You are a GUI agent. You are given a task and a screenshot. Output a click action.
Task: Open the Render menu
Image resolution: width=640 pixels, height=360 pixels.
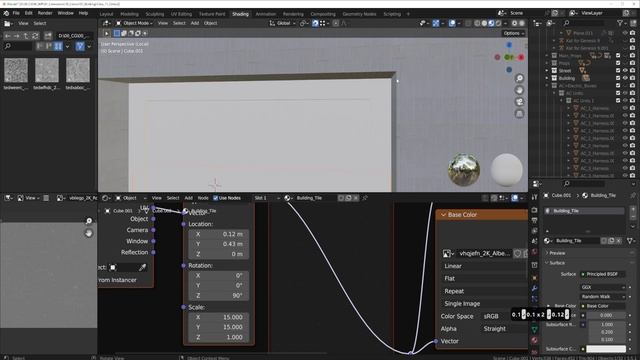point(45,13)
